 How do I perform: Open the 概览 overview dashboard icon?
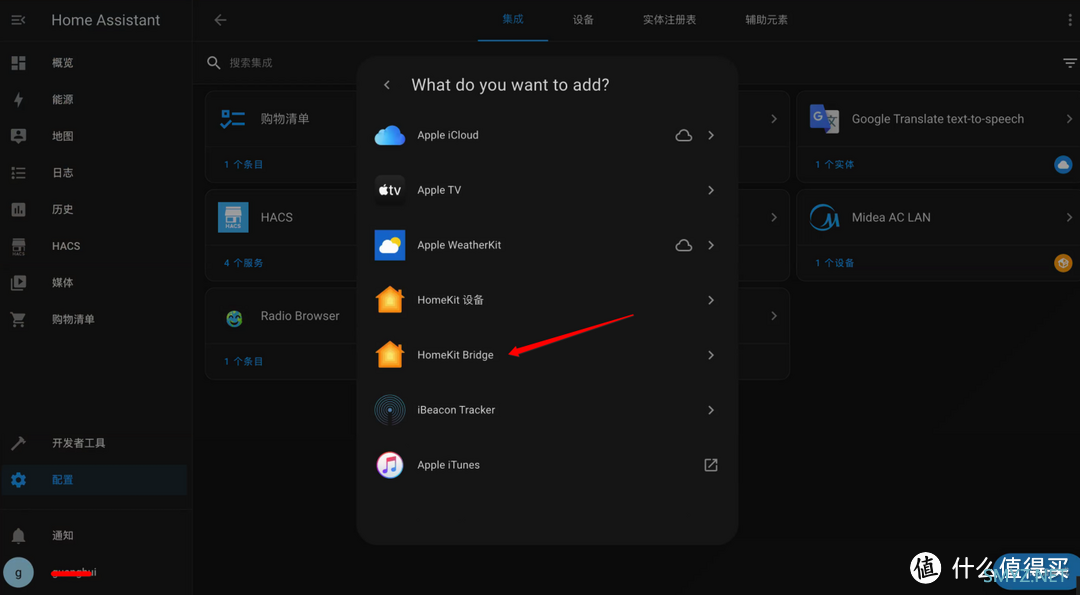tap(19, 63)
